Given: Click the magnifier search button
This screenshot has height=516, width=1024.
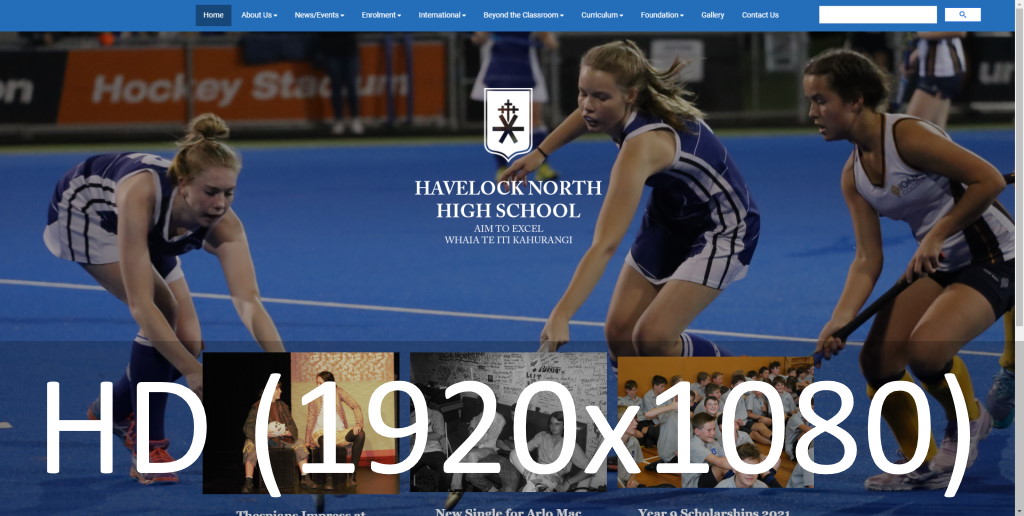Looking at the screenshot, I should coord(963,14).
